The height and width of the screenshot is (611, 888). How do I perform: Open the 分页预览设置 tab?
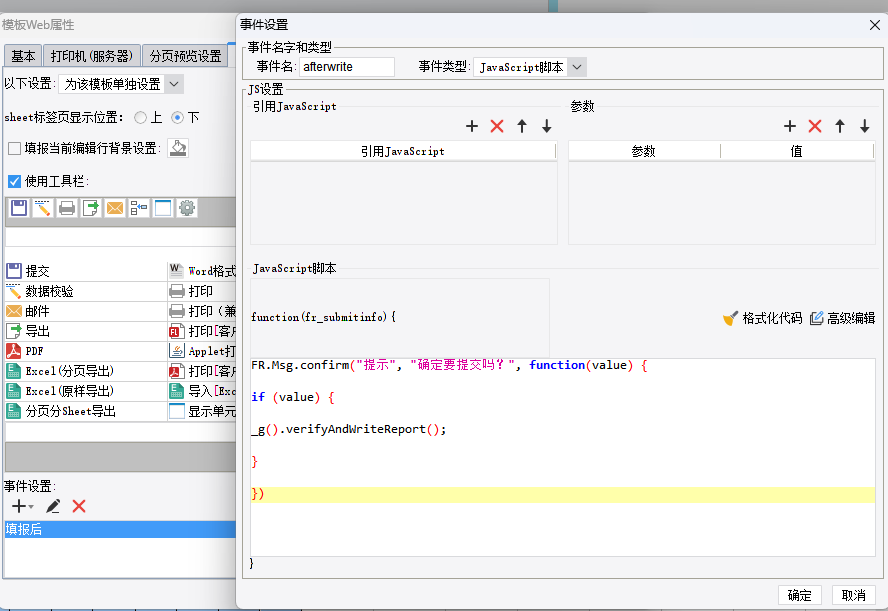184,56
